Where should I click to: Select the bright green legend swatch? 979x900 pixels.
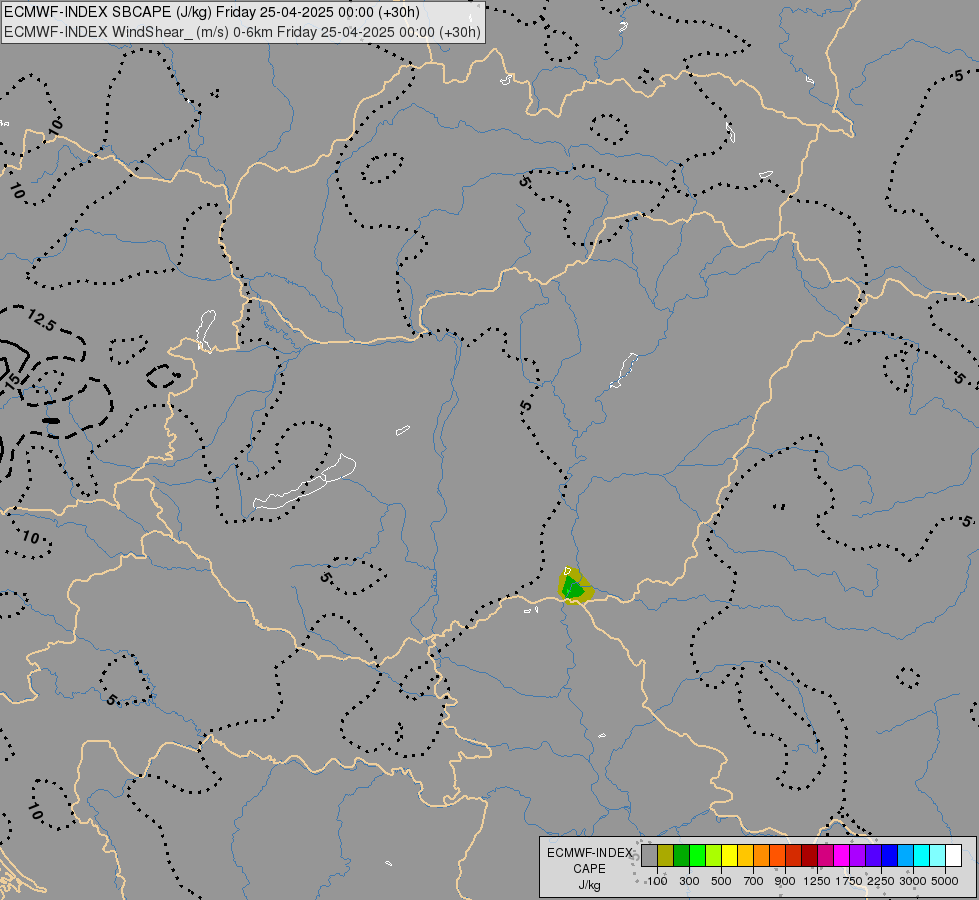pyautogui.click(x=697, y=856)
